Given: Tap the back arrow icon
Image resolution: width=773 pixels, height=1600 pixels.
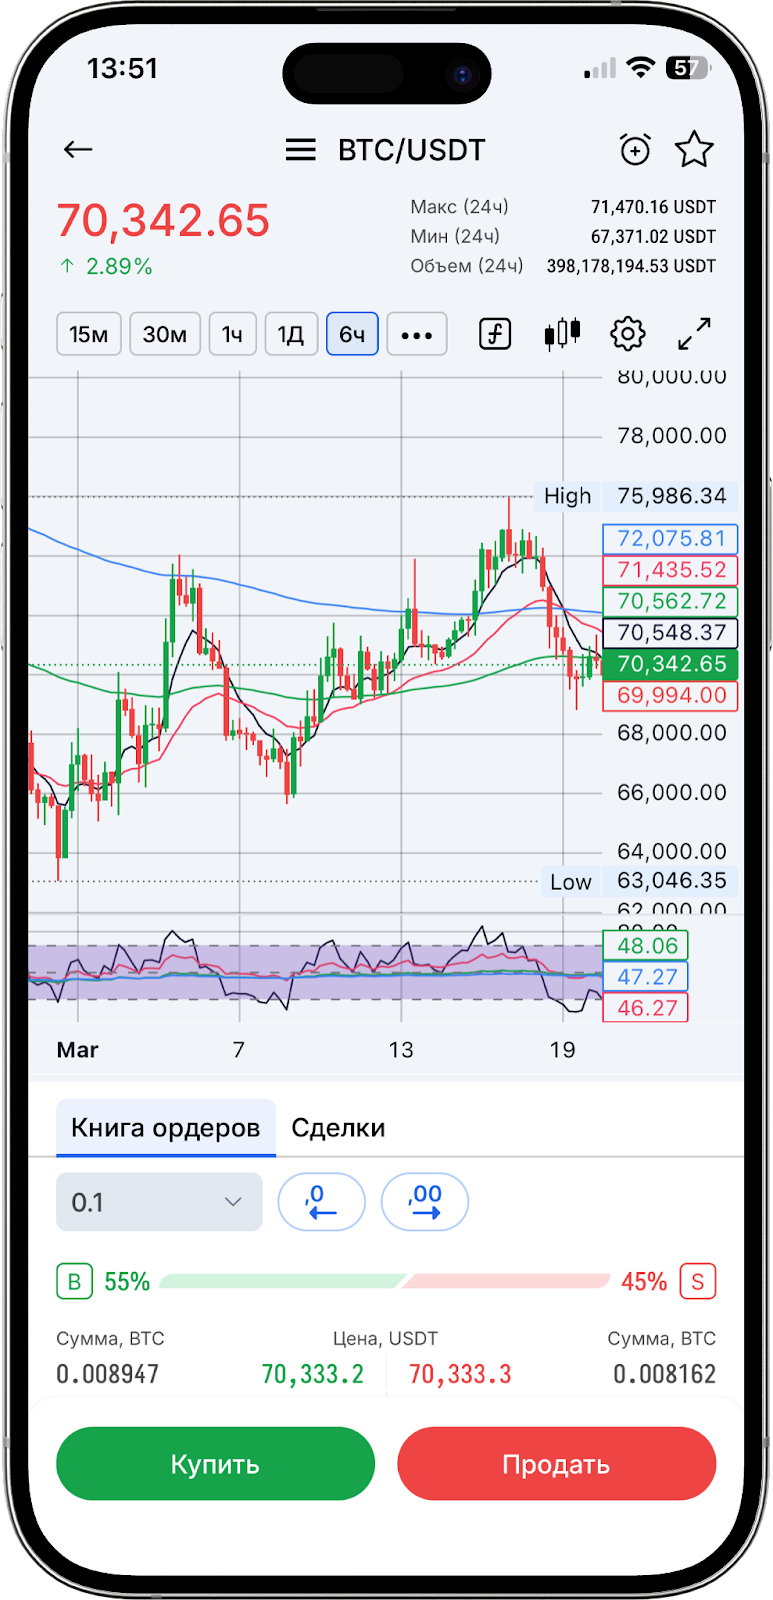Looking at the screenshot, I should tap(78, 150).
